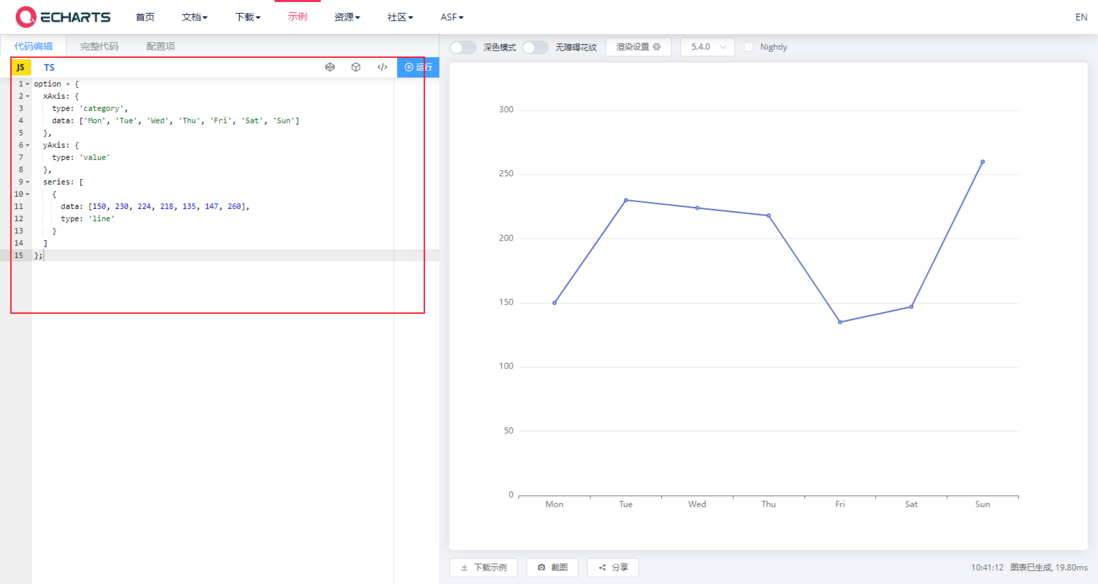Click the gear icon inside 渲染设置
Screen dimensions: 1098x584
click(657, 47)
